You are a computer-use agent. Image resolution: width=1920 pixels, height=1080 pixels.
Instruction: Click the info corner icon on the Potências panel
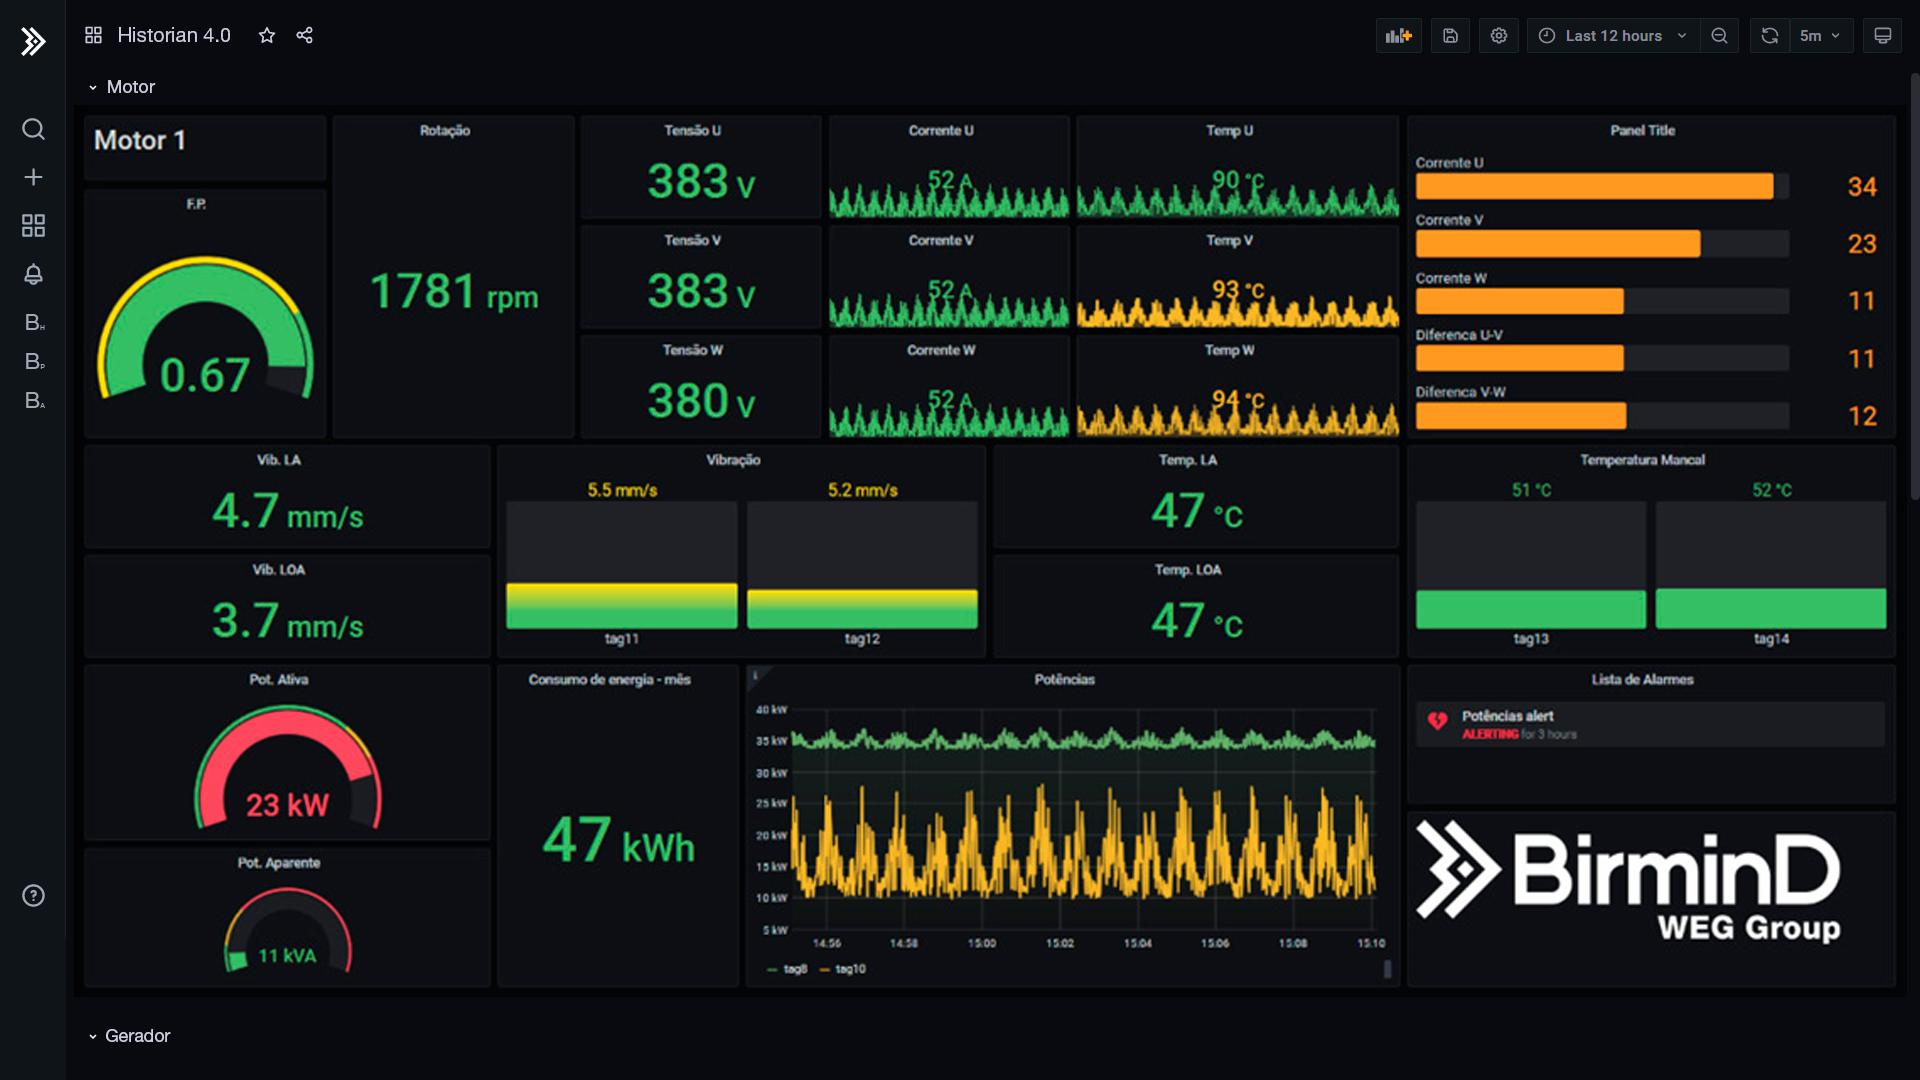point(755,675)
